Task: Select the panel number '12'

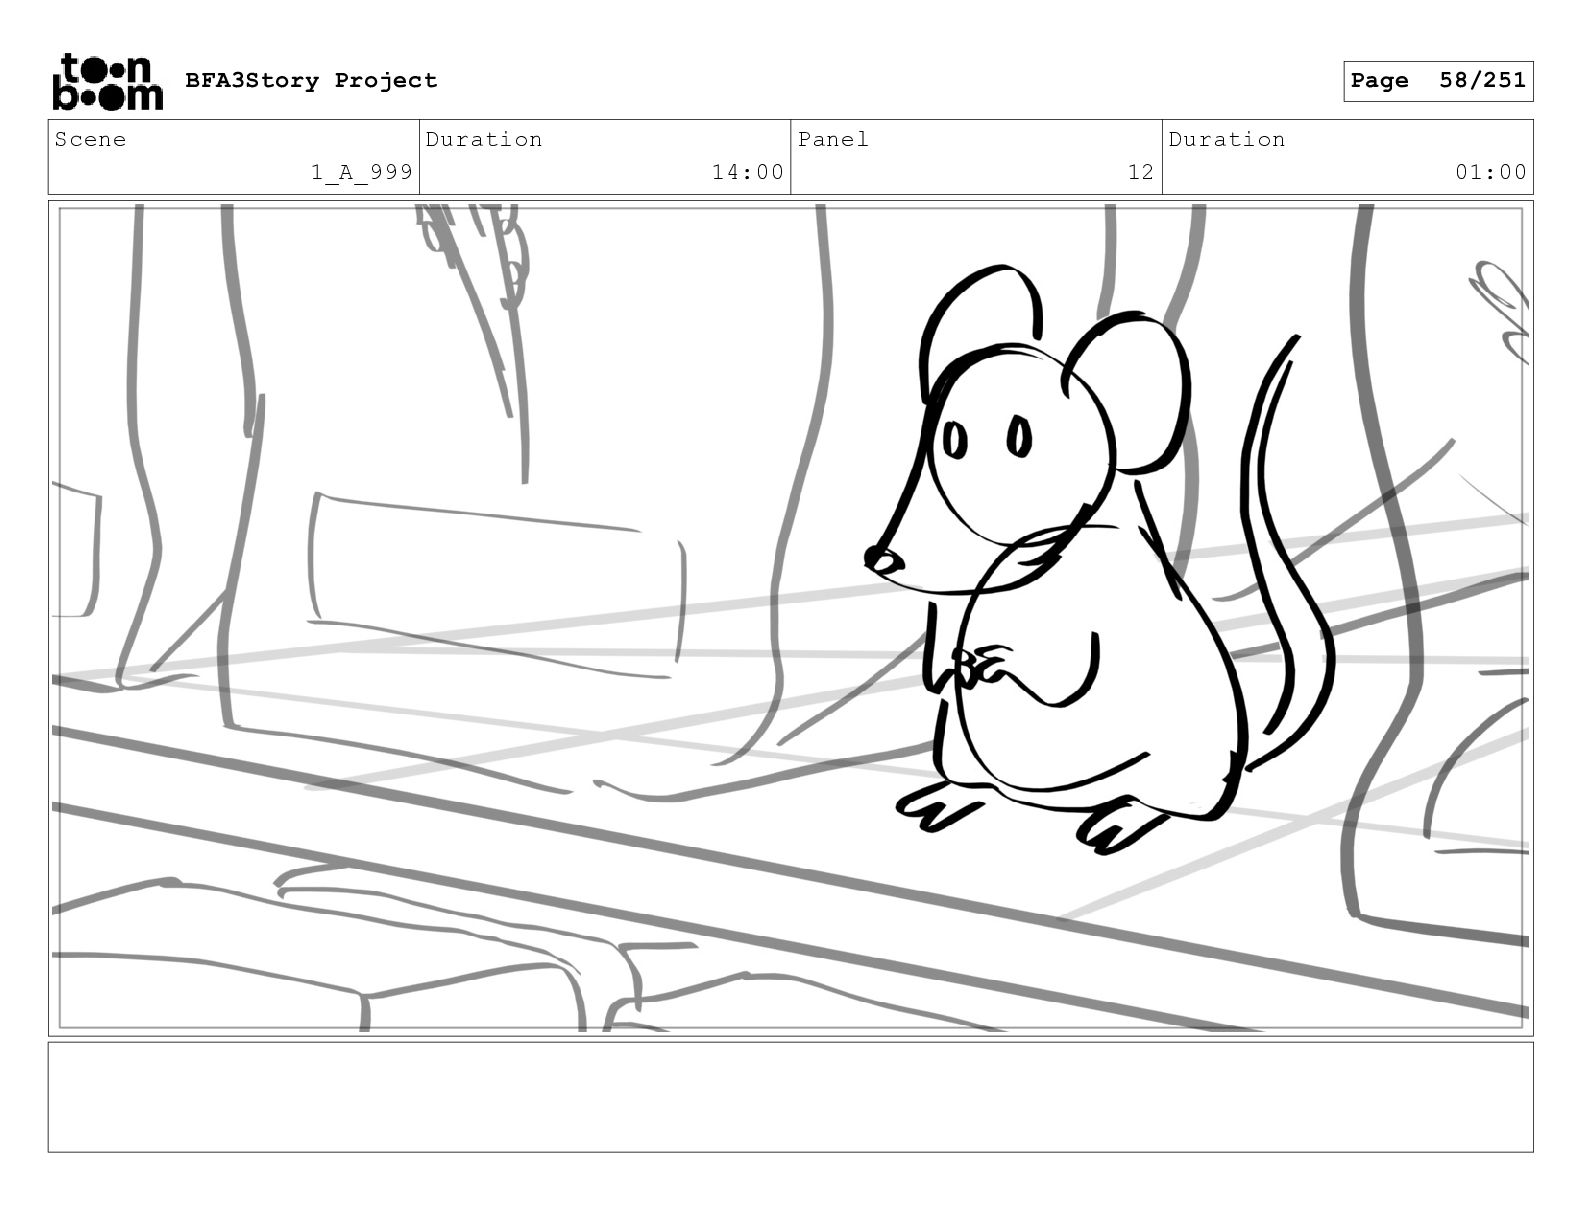Action: (x=1141, y=173)
